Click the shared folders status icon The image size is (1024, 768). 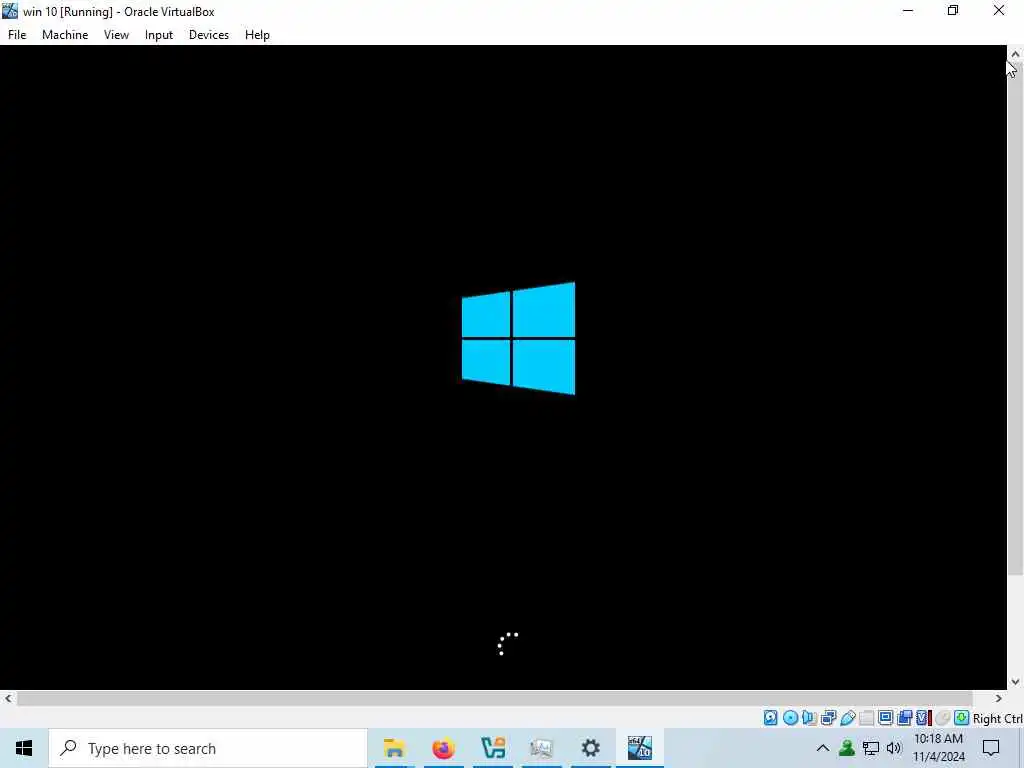pyautogui.click(x=867, y=718)
